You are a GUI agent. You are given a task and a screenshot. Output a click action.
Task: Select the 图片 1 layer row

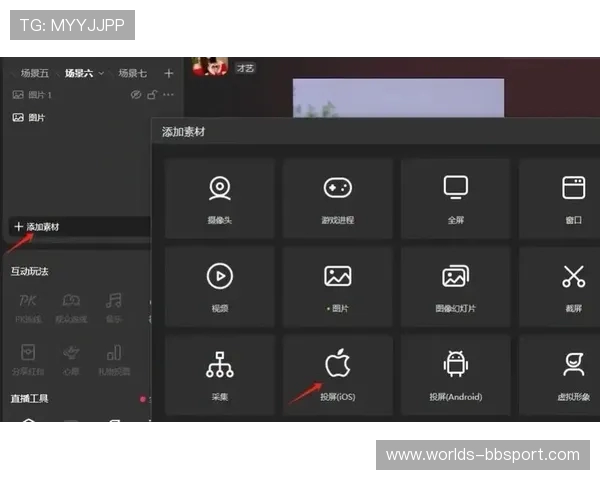tap(93, 95)
